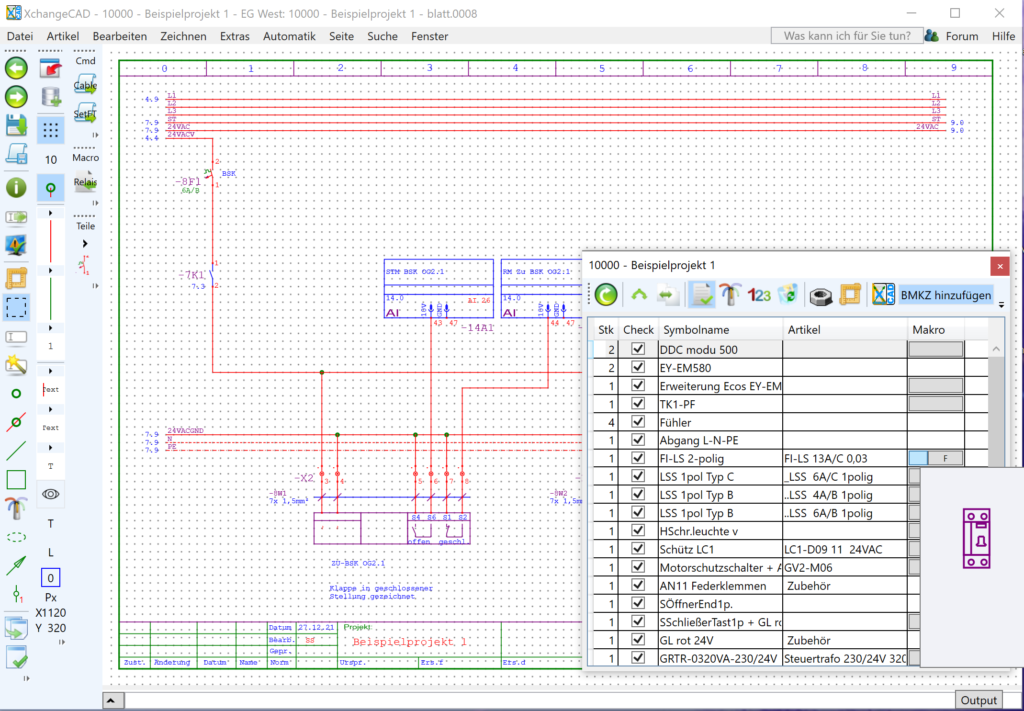The image size is (1024, 711).
Task: Click the BMKZ hinzufügen button
Action: point(946,295)
